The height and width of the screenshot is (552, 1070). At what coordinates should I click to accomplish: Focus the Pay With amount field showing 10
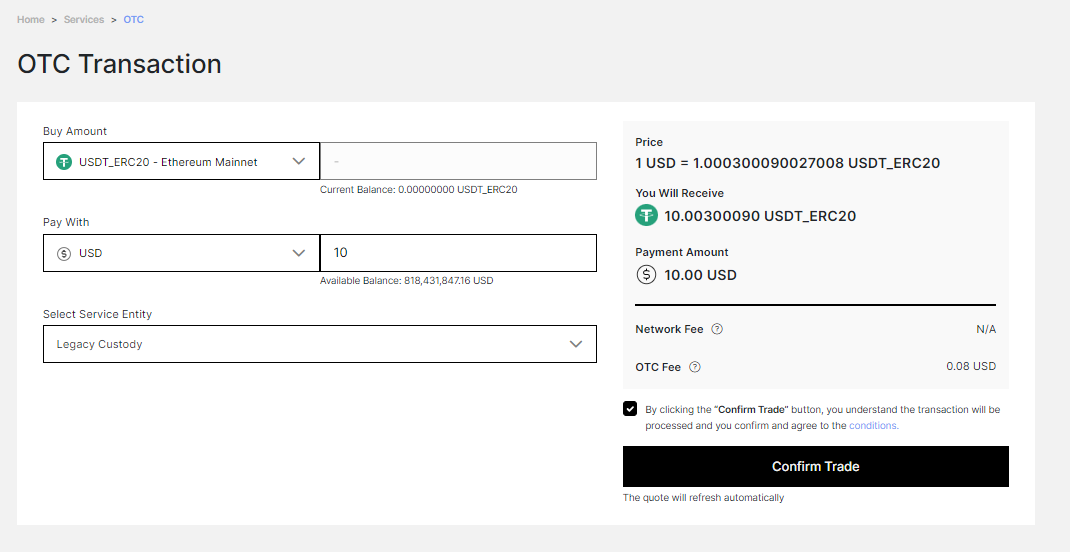coord(459,253)
